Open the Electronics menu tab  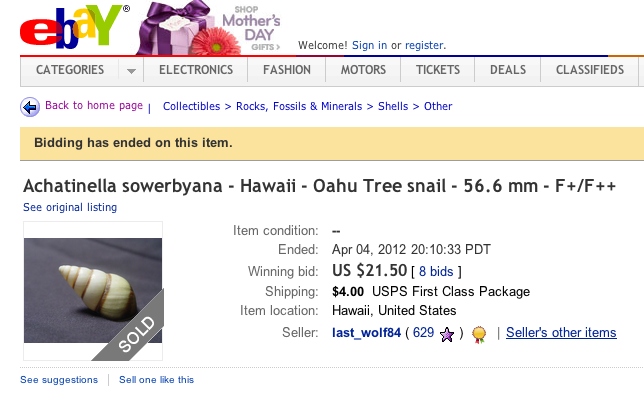196,70
